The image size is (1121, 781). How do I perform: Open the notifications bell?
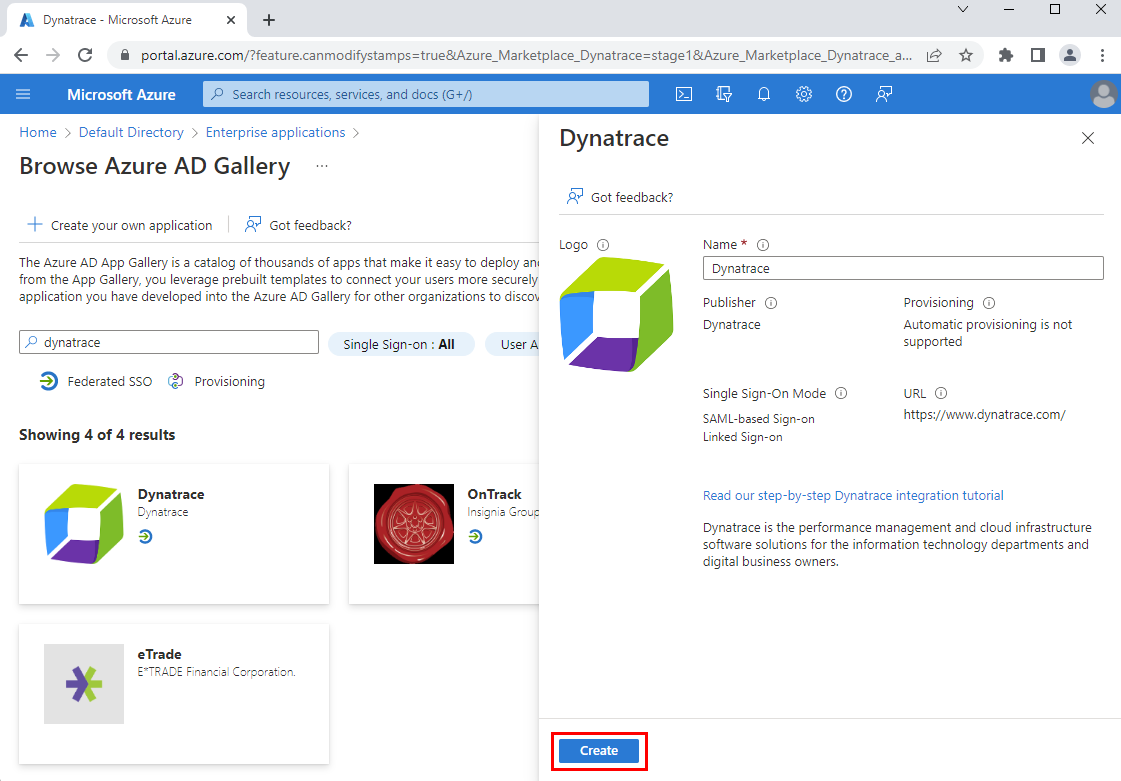click(x=764, y=94)
